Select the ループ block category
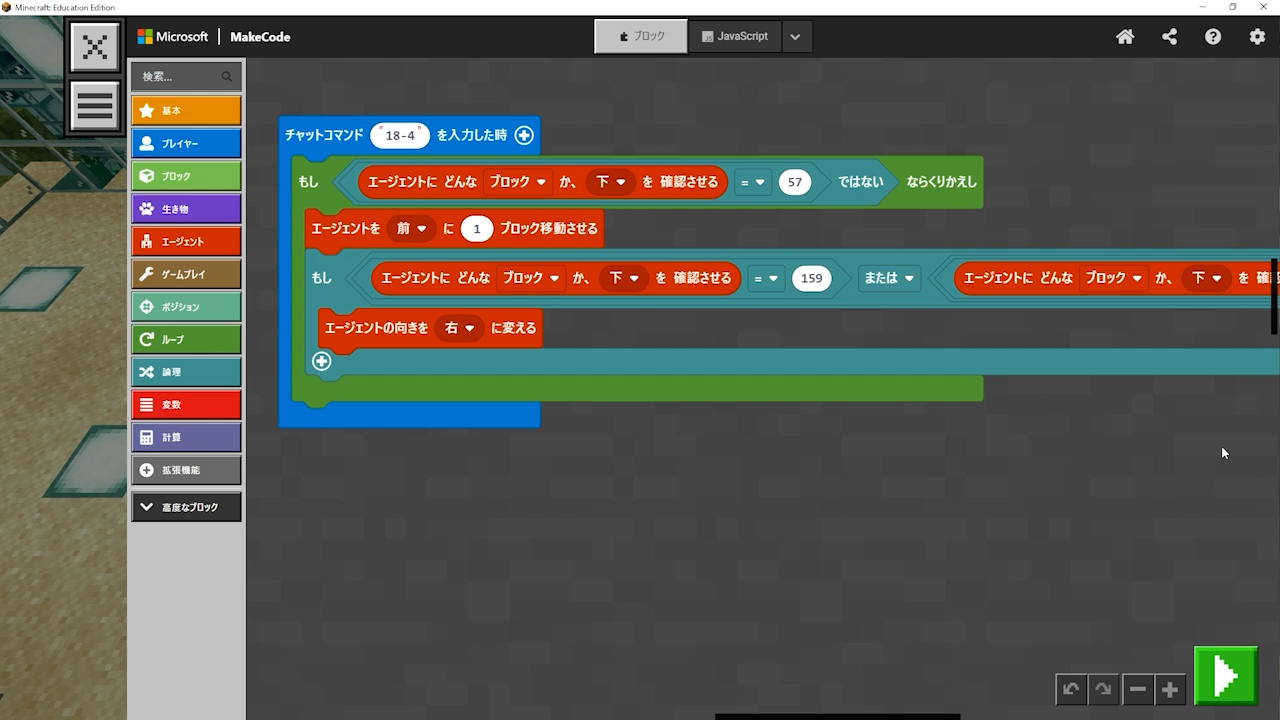 coord(186,340)
